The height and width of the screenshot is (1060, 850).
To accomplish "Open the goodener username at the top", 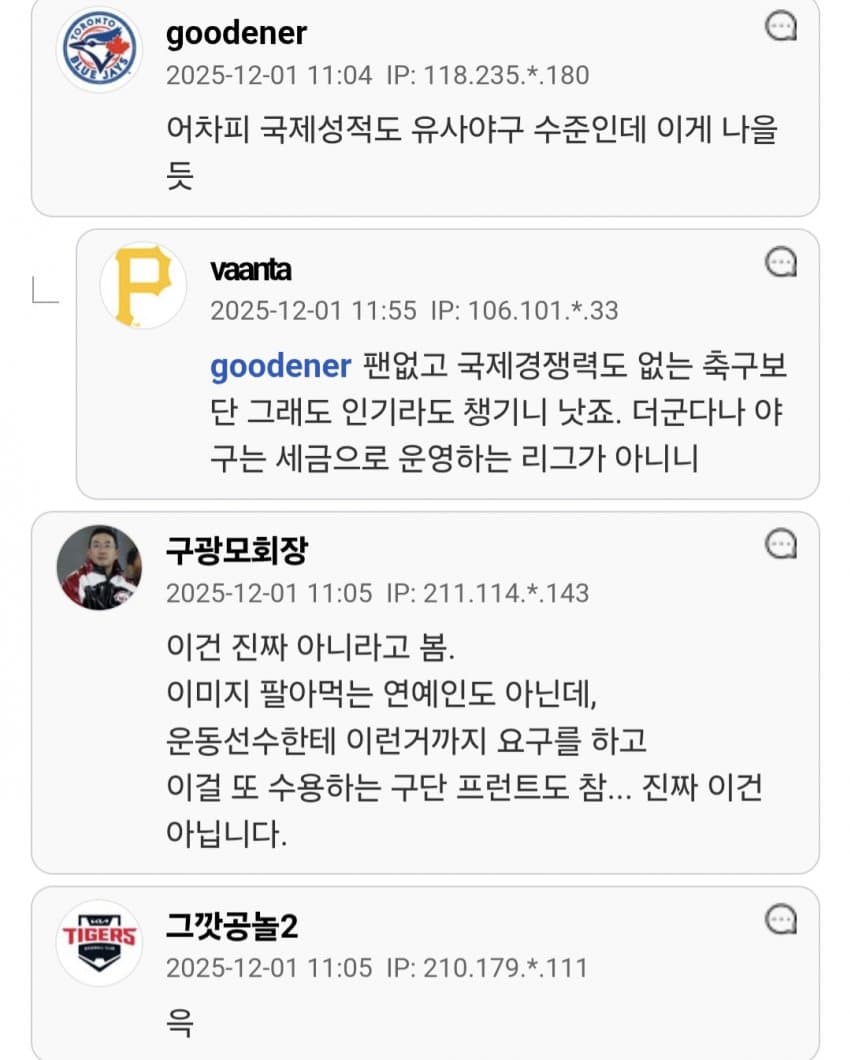I will click(x=236, y=33).
